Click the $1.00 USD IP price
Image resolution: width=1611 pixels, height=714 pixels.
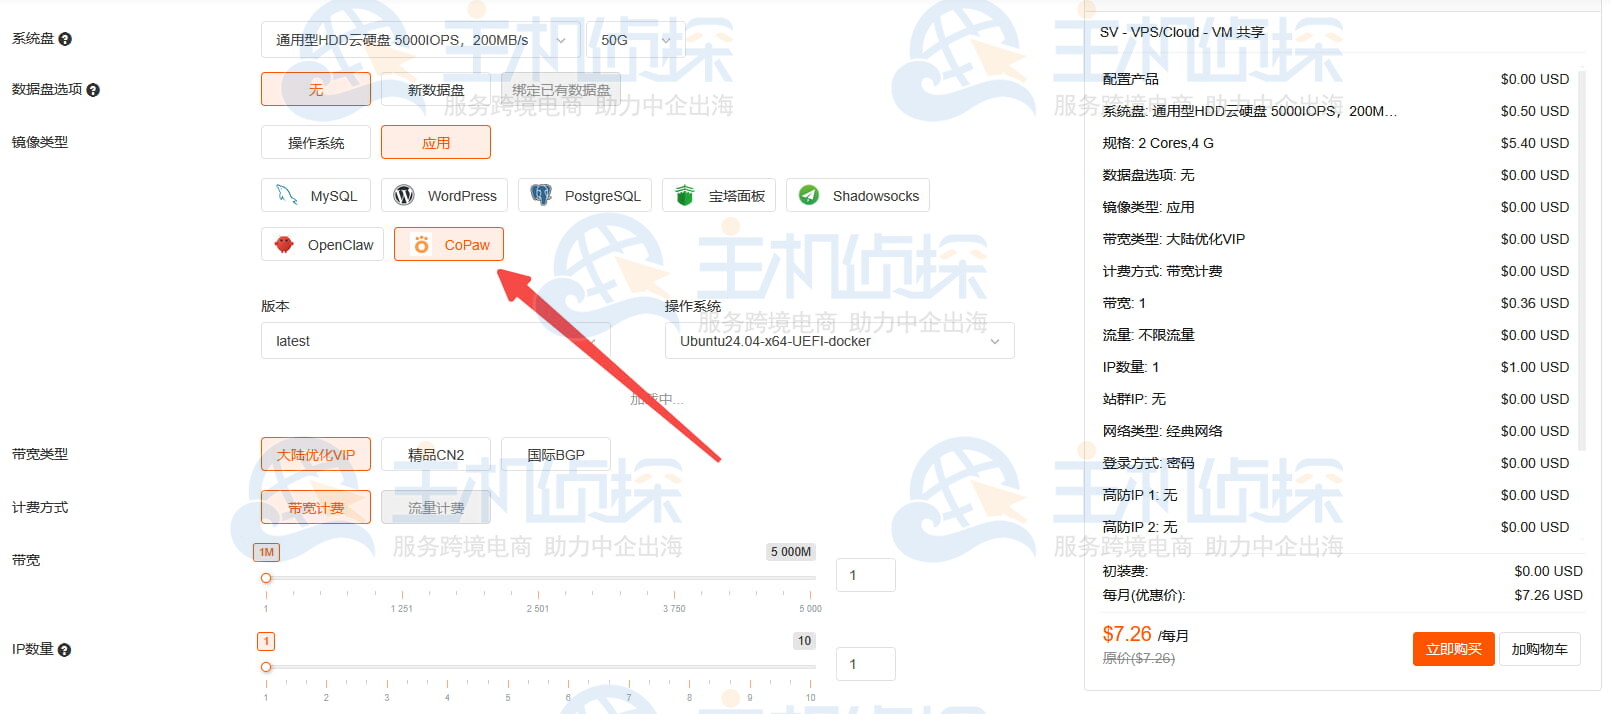coord(1535,367)
